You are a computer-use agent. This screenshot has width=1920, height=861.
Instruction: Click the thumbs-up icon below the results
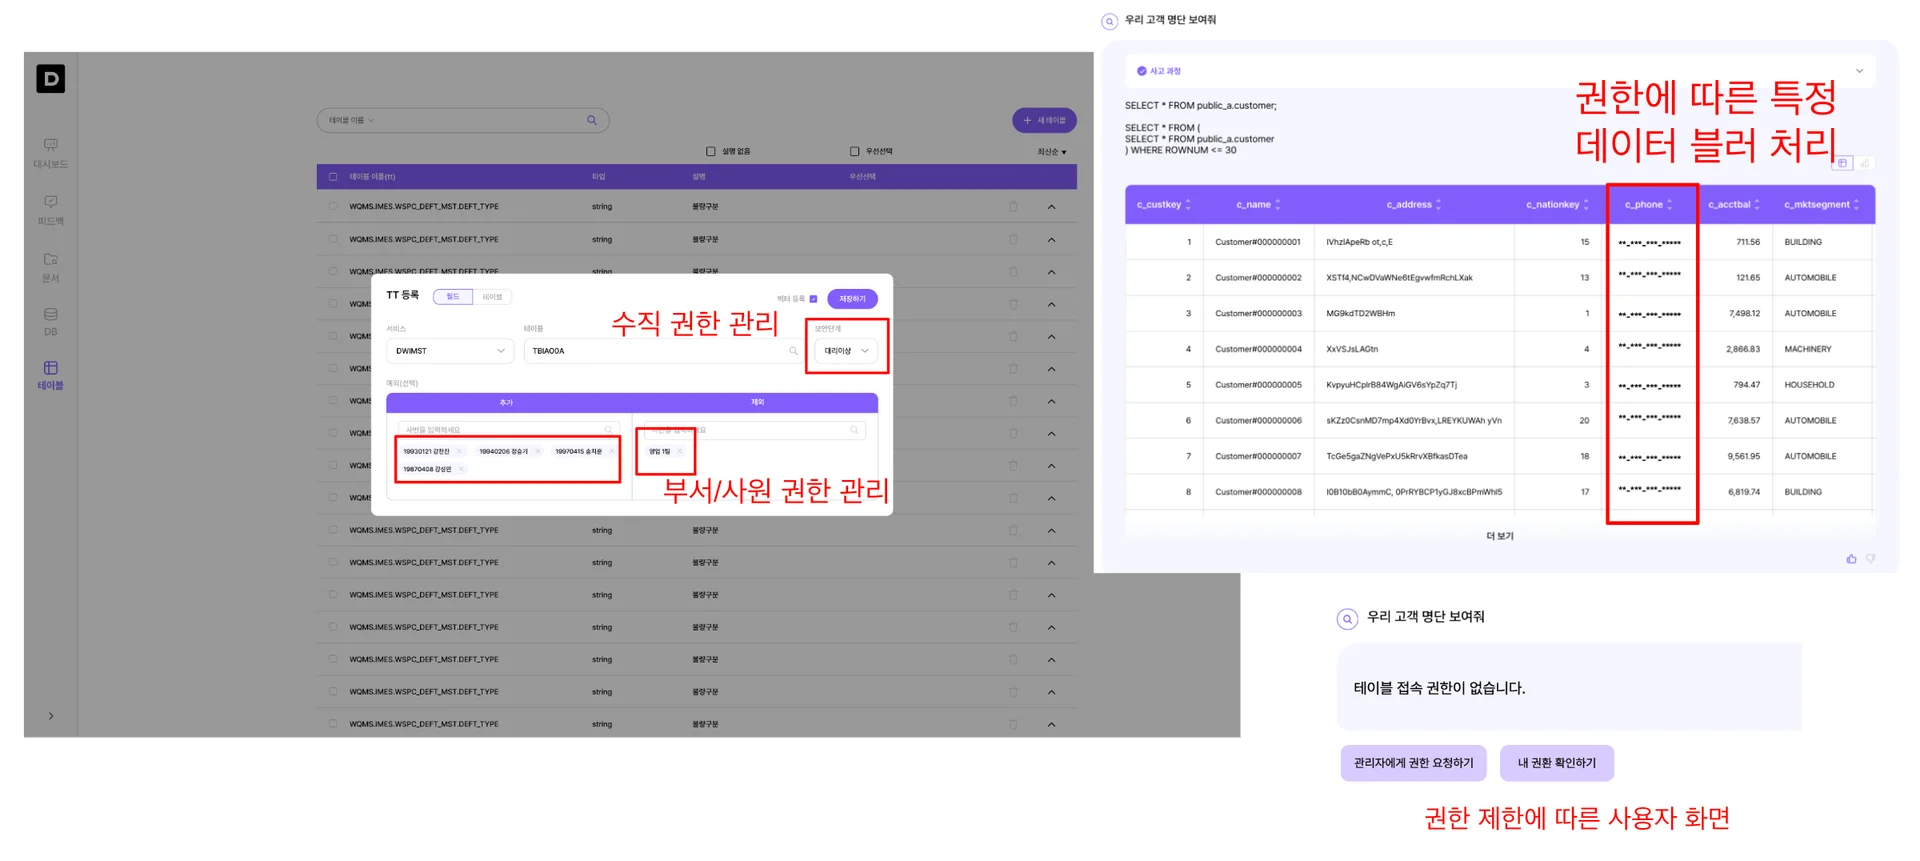1851,559
